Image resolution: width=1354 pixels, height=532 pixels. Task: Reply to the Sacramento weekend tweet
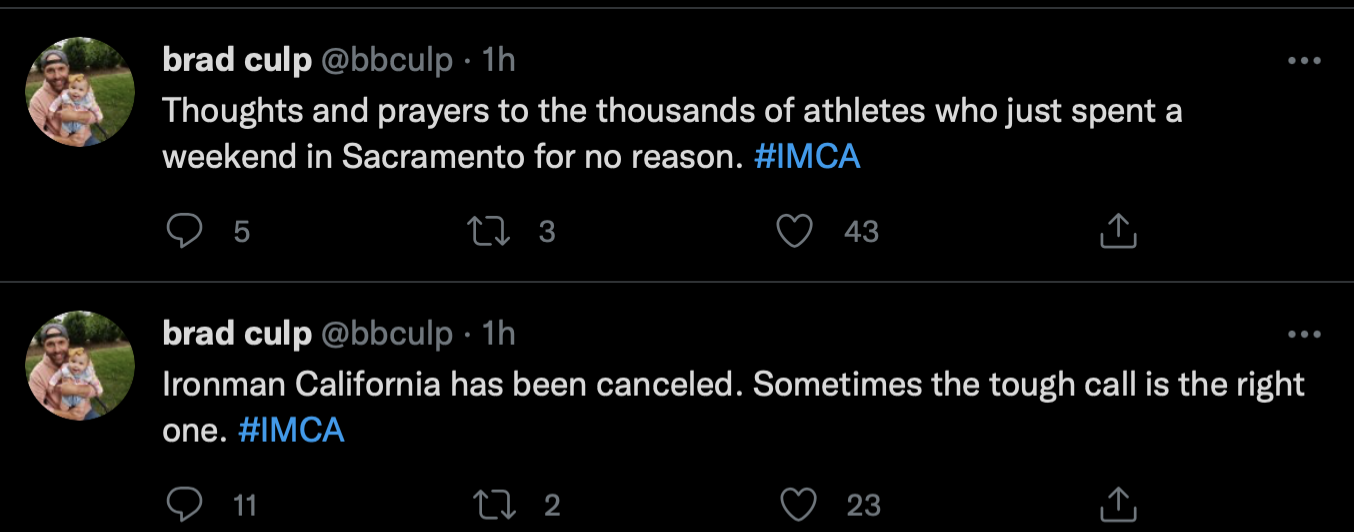183,232
